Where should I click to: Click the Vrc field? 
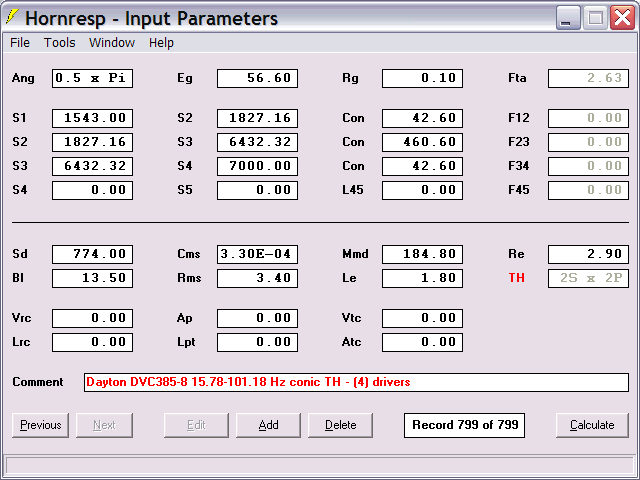(92, 318)
